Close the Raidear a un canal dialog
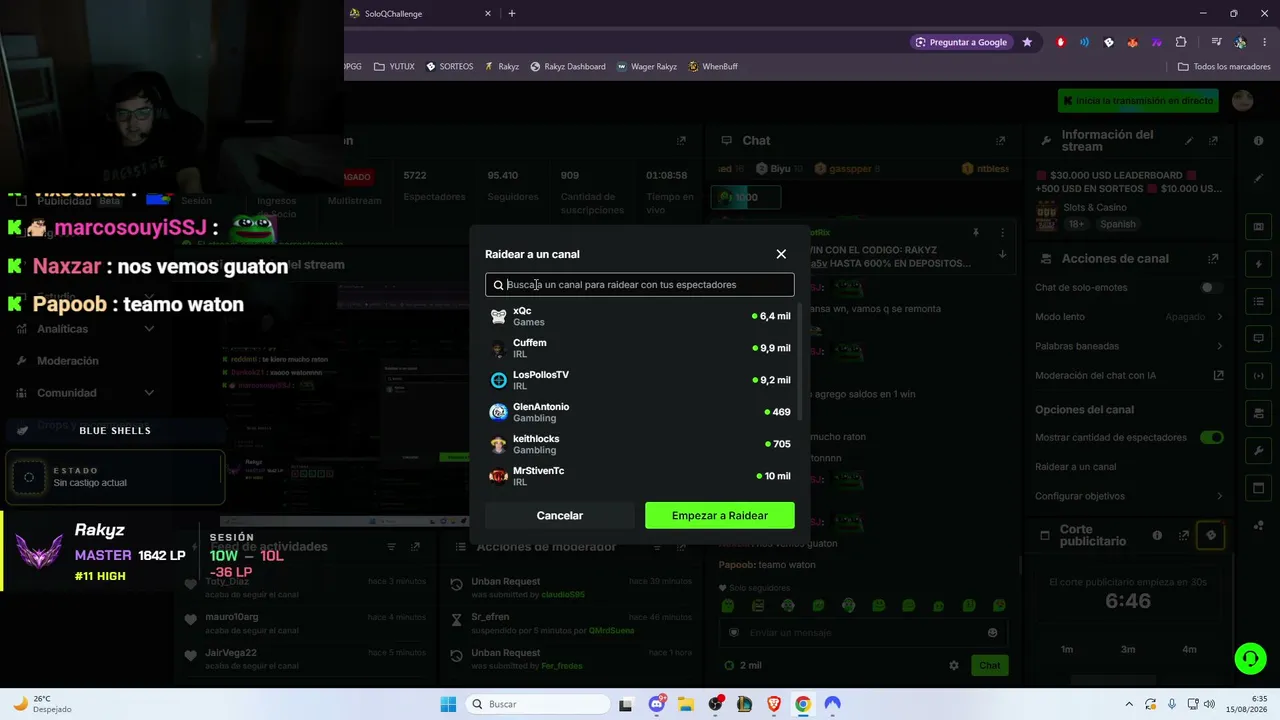 [781, 254]
